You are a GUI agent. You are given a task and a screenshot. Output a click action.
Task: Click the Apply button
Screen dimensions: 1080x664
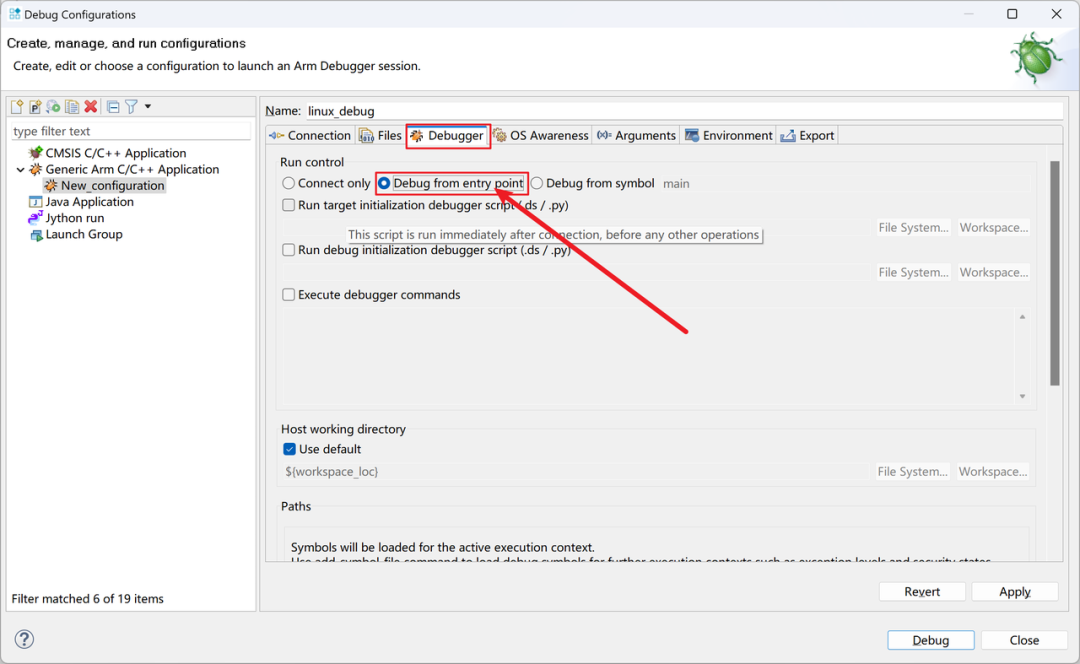pos(1014,592)
